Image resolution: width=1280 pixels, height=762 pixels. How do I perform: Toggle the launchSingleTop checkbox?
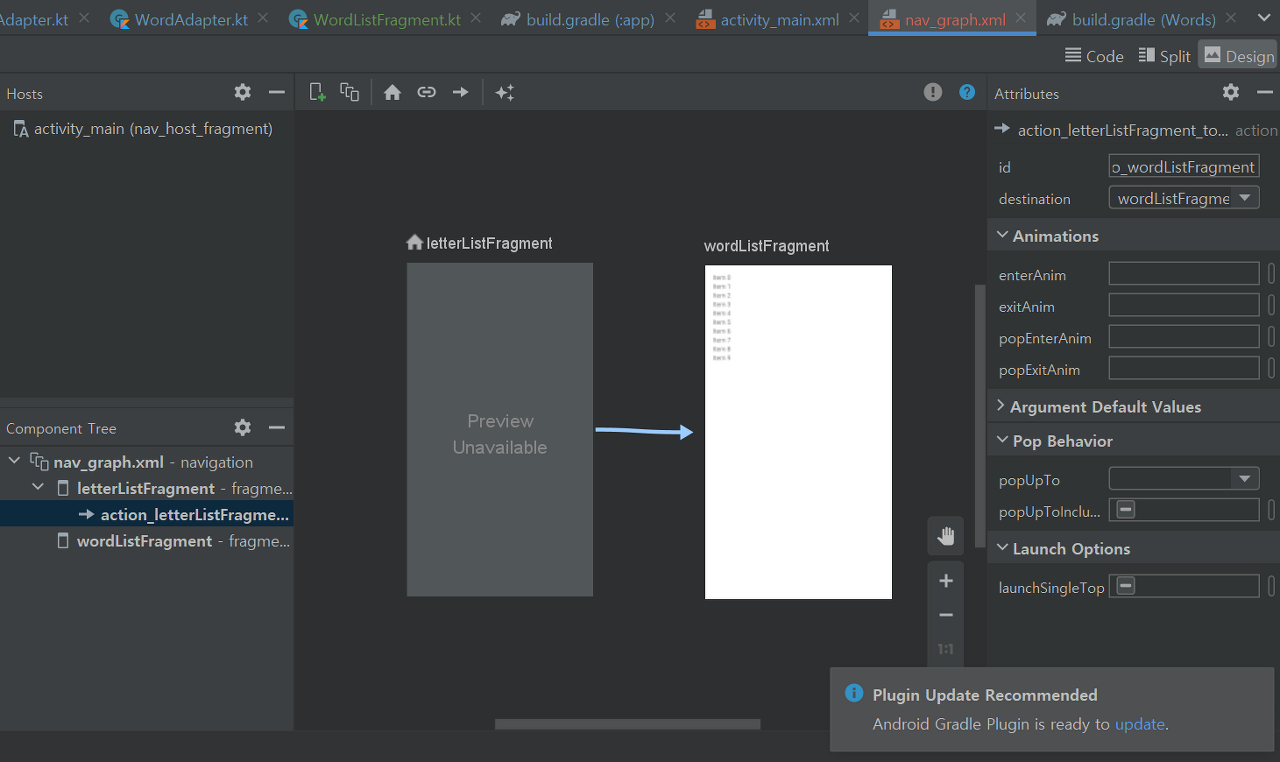click(1126, 586)
